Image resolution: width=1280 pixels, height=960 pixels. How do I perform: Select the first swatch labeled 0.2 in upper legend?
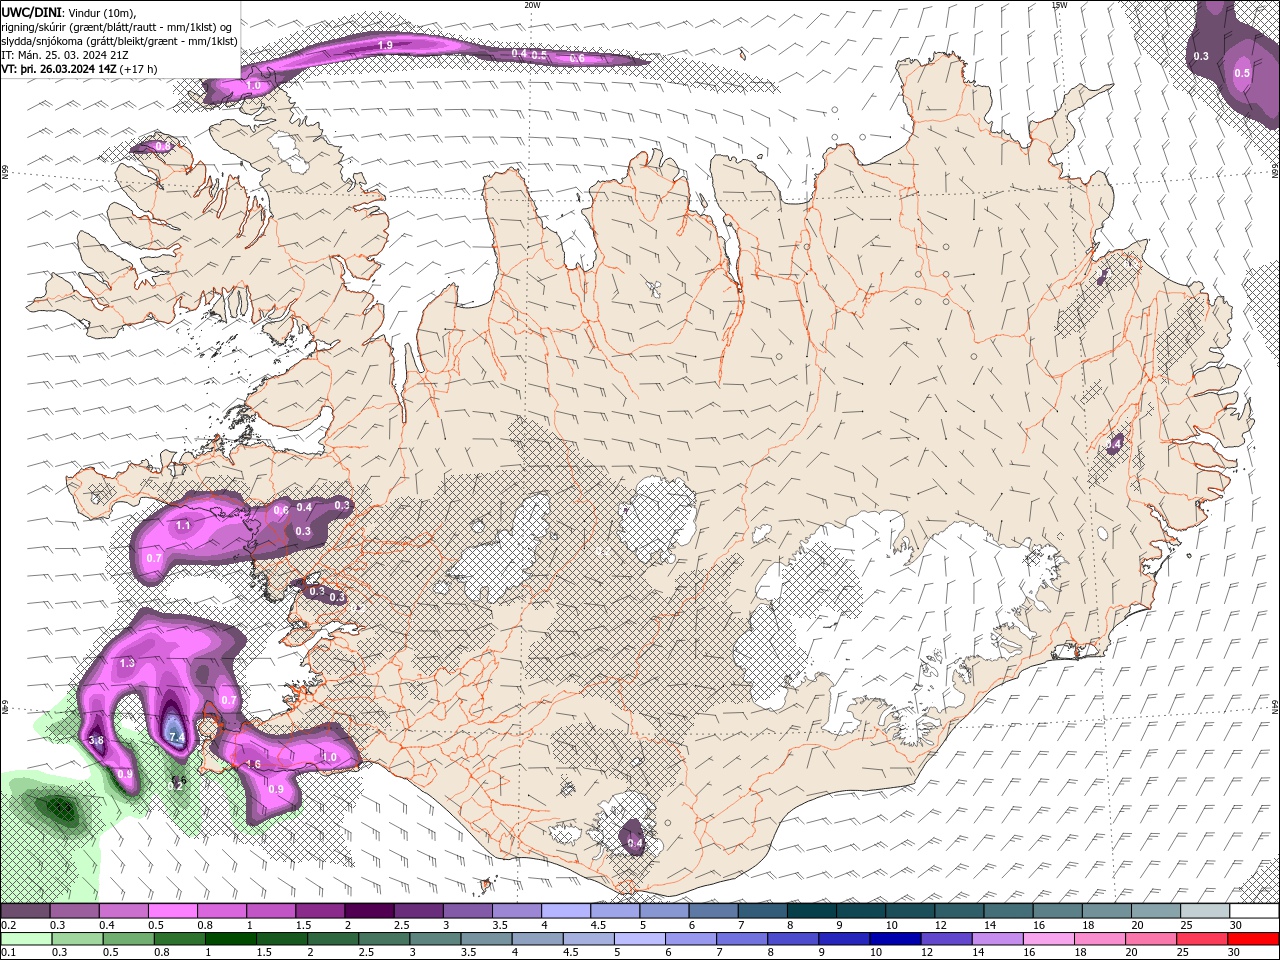(x=25, y=911)
